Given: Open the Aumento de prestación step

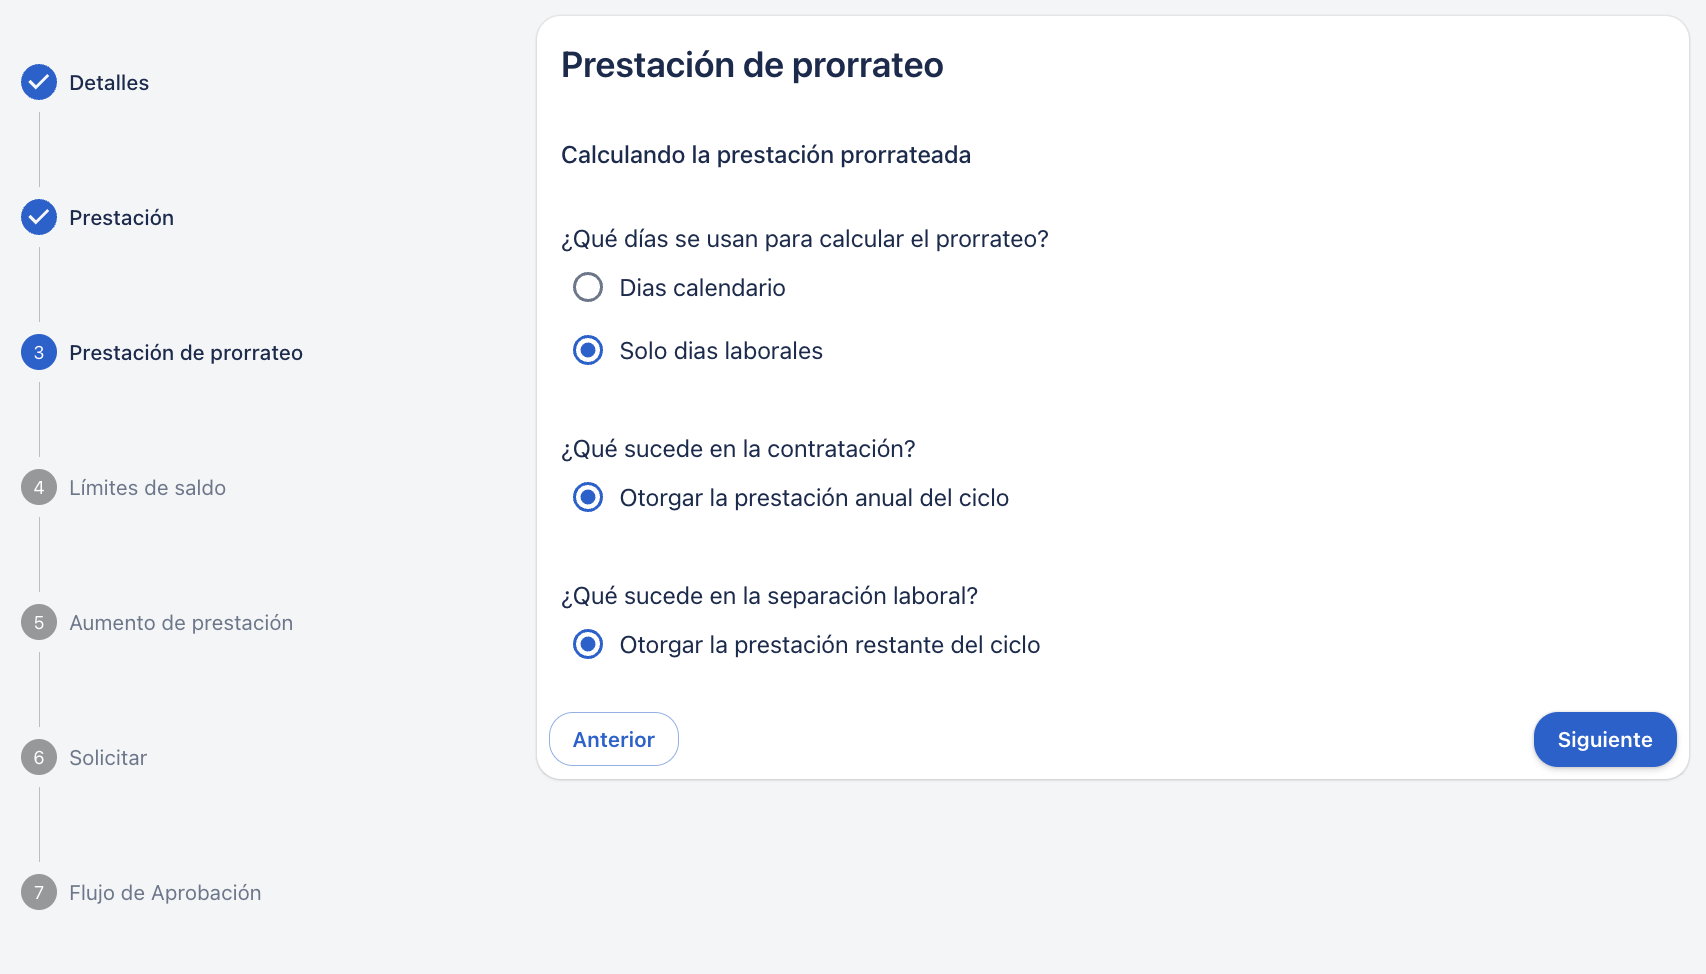Looking at the screenshot, I should coord(181,623).
